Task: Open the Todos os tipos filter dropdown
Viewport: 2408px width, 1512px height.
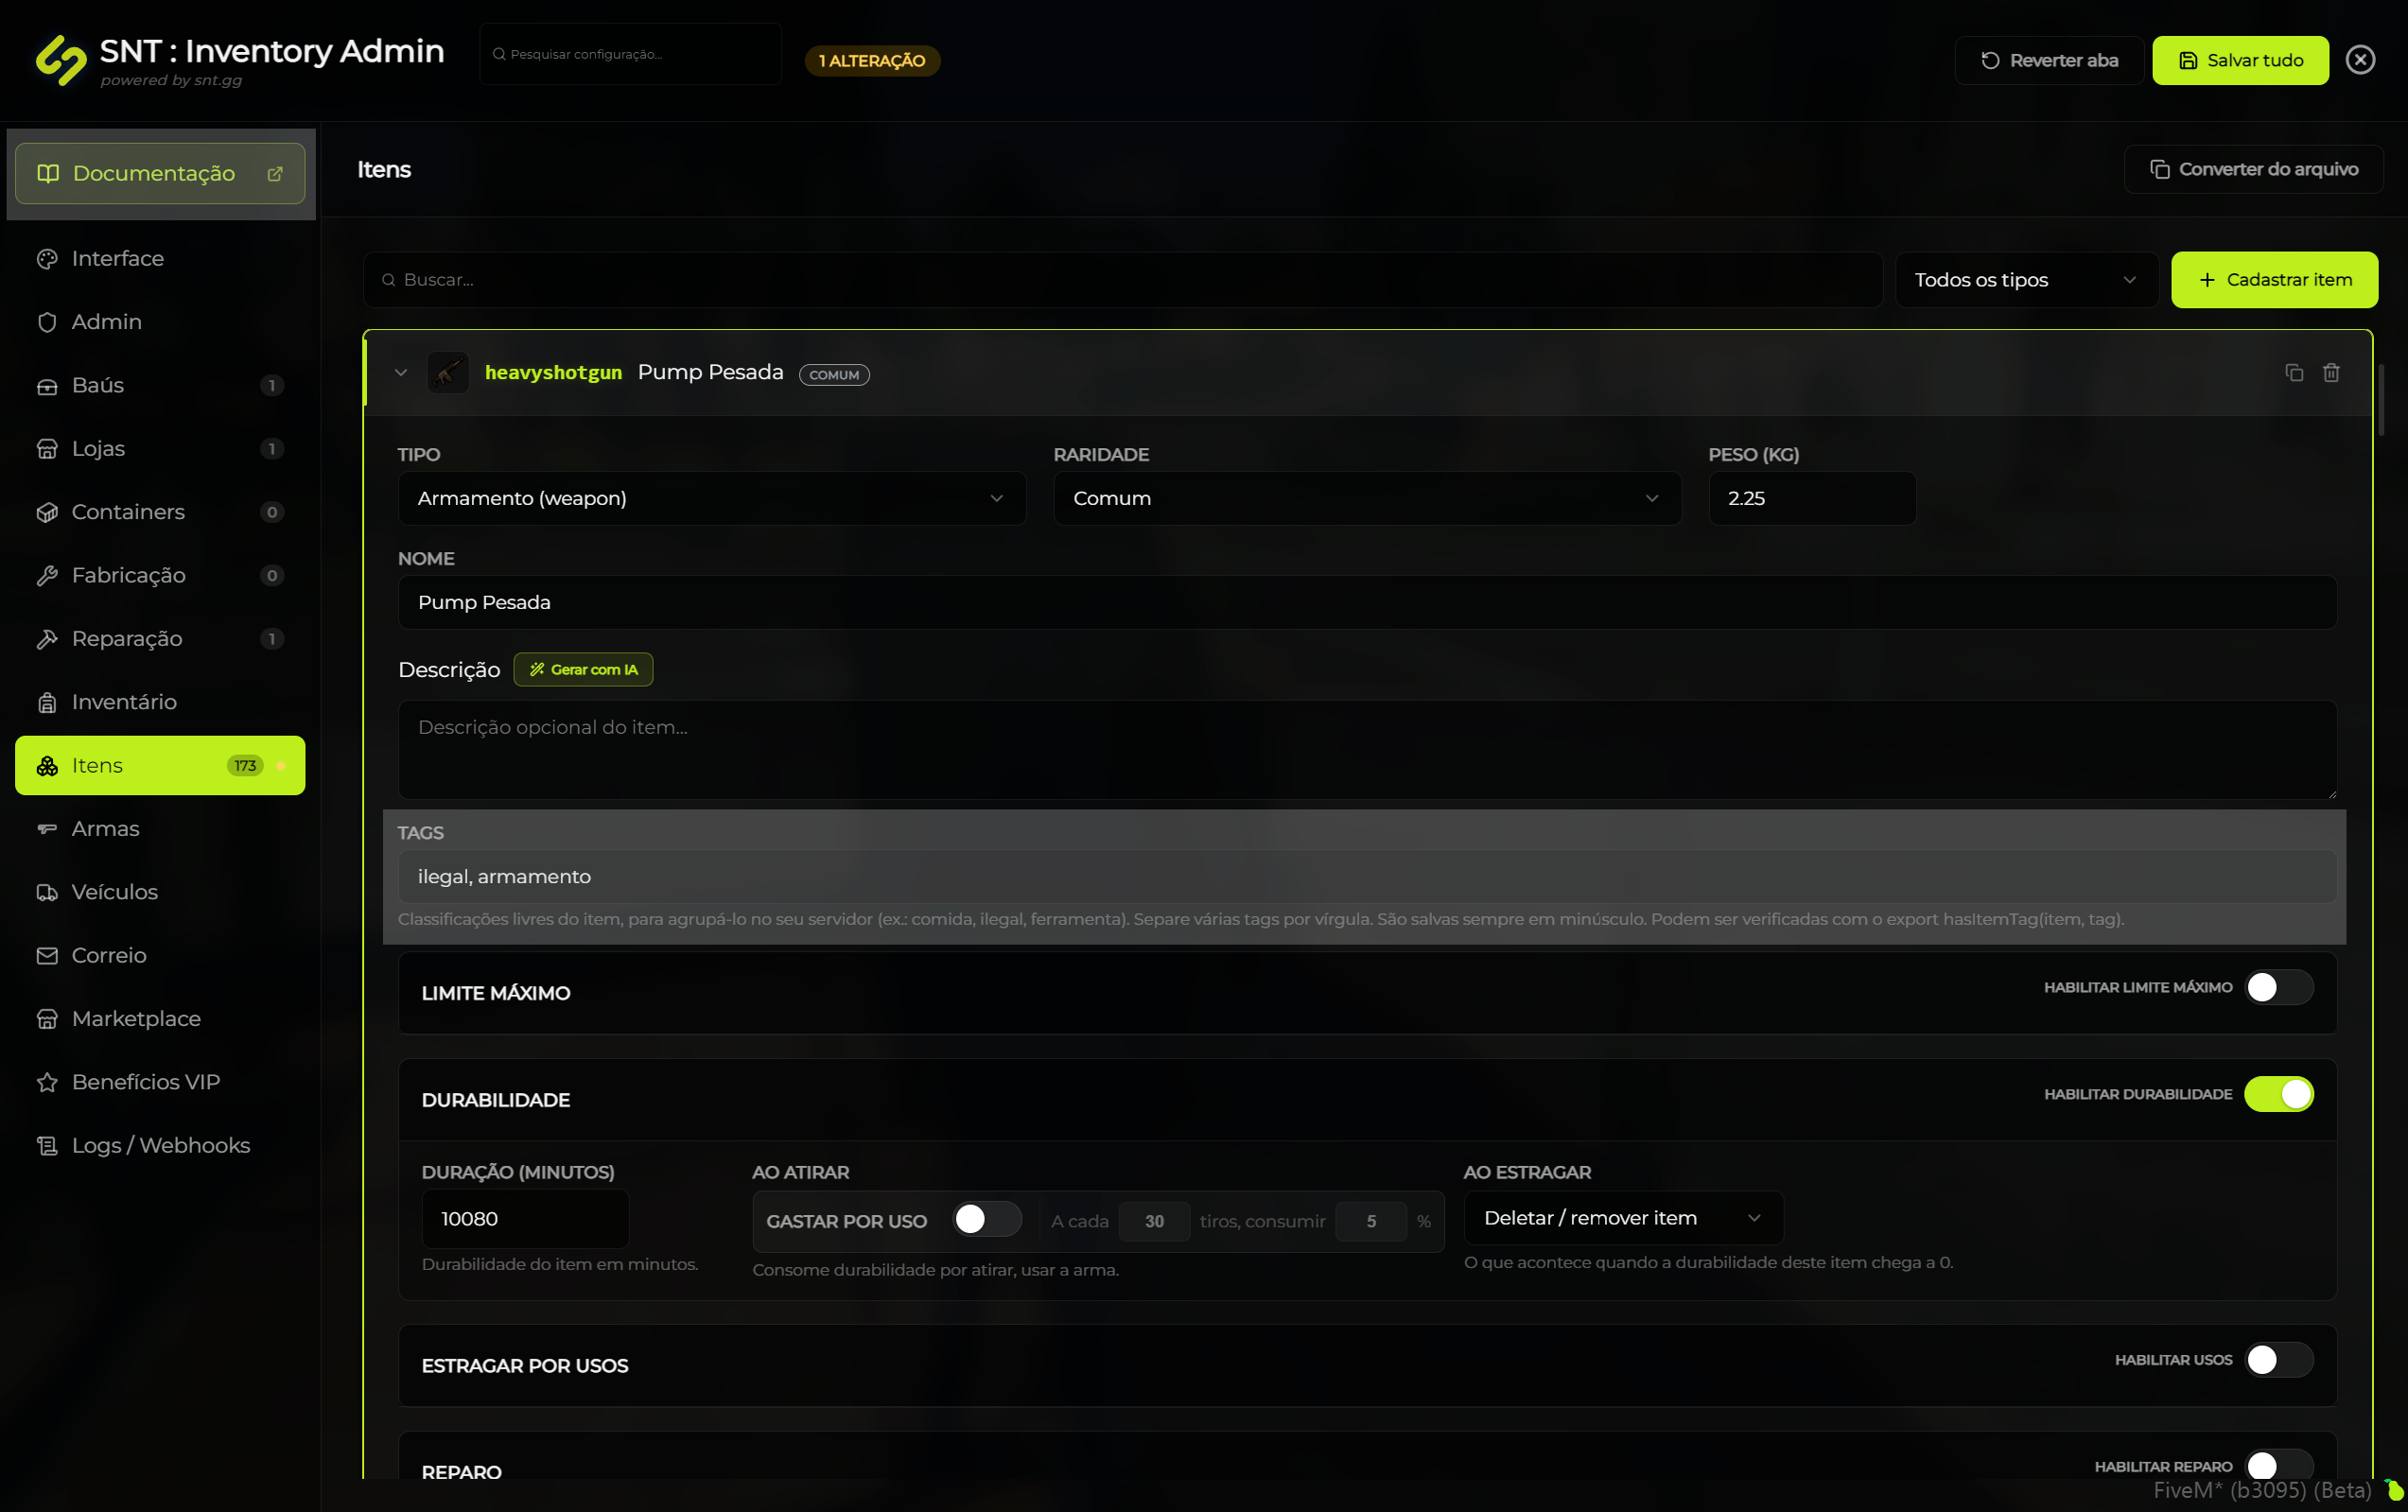Action: coord(2026,280)
